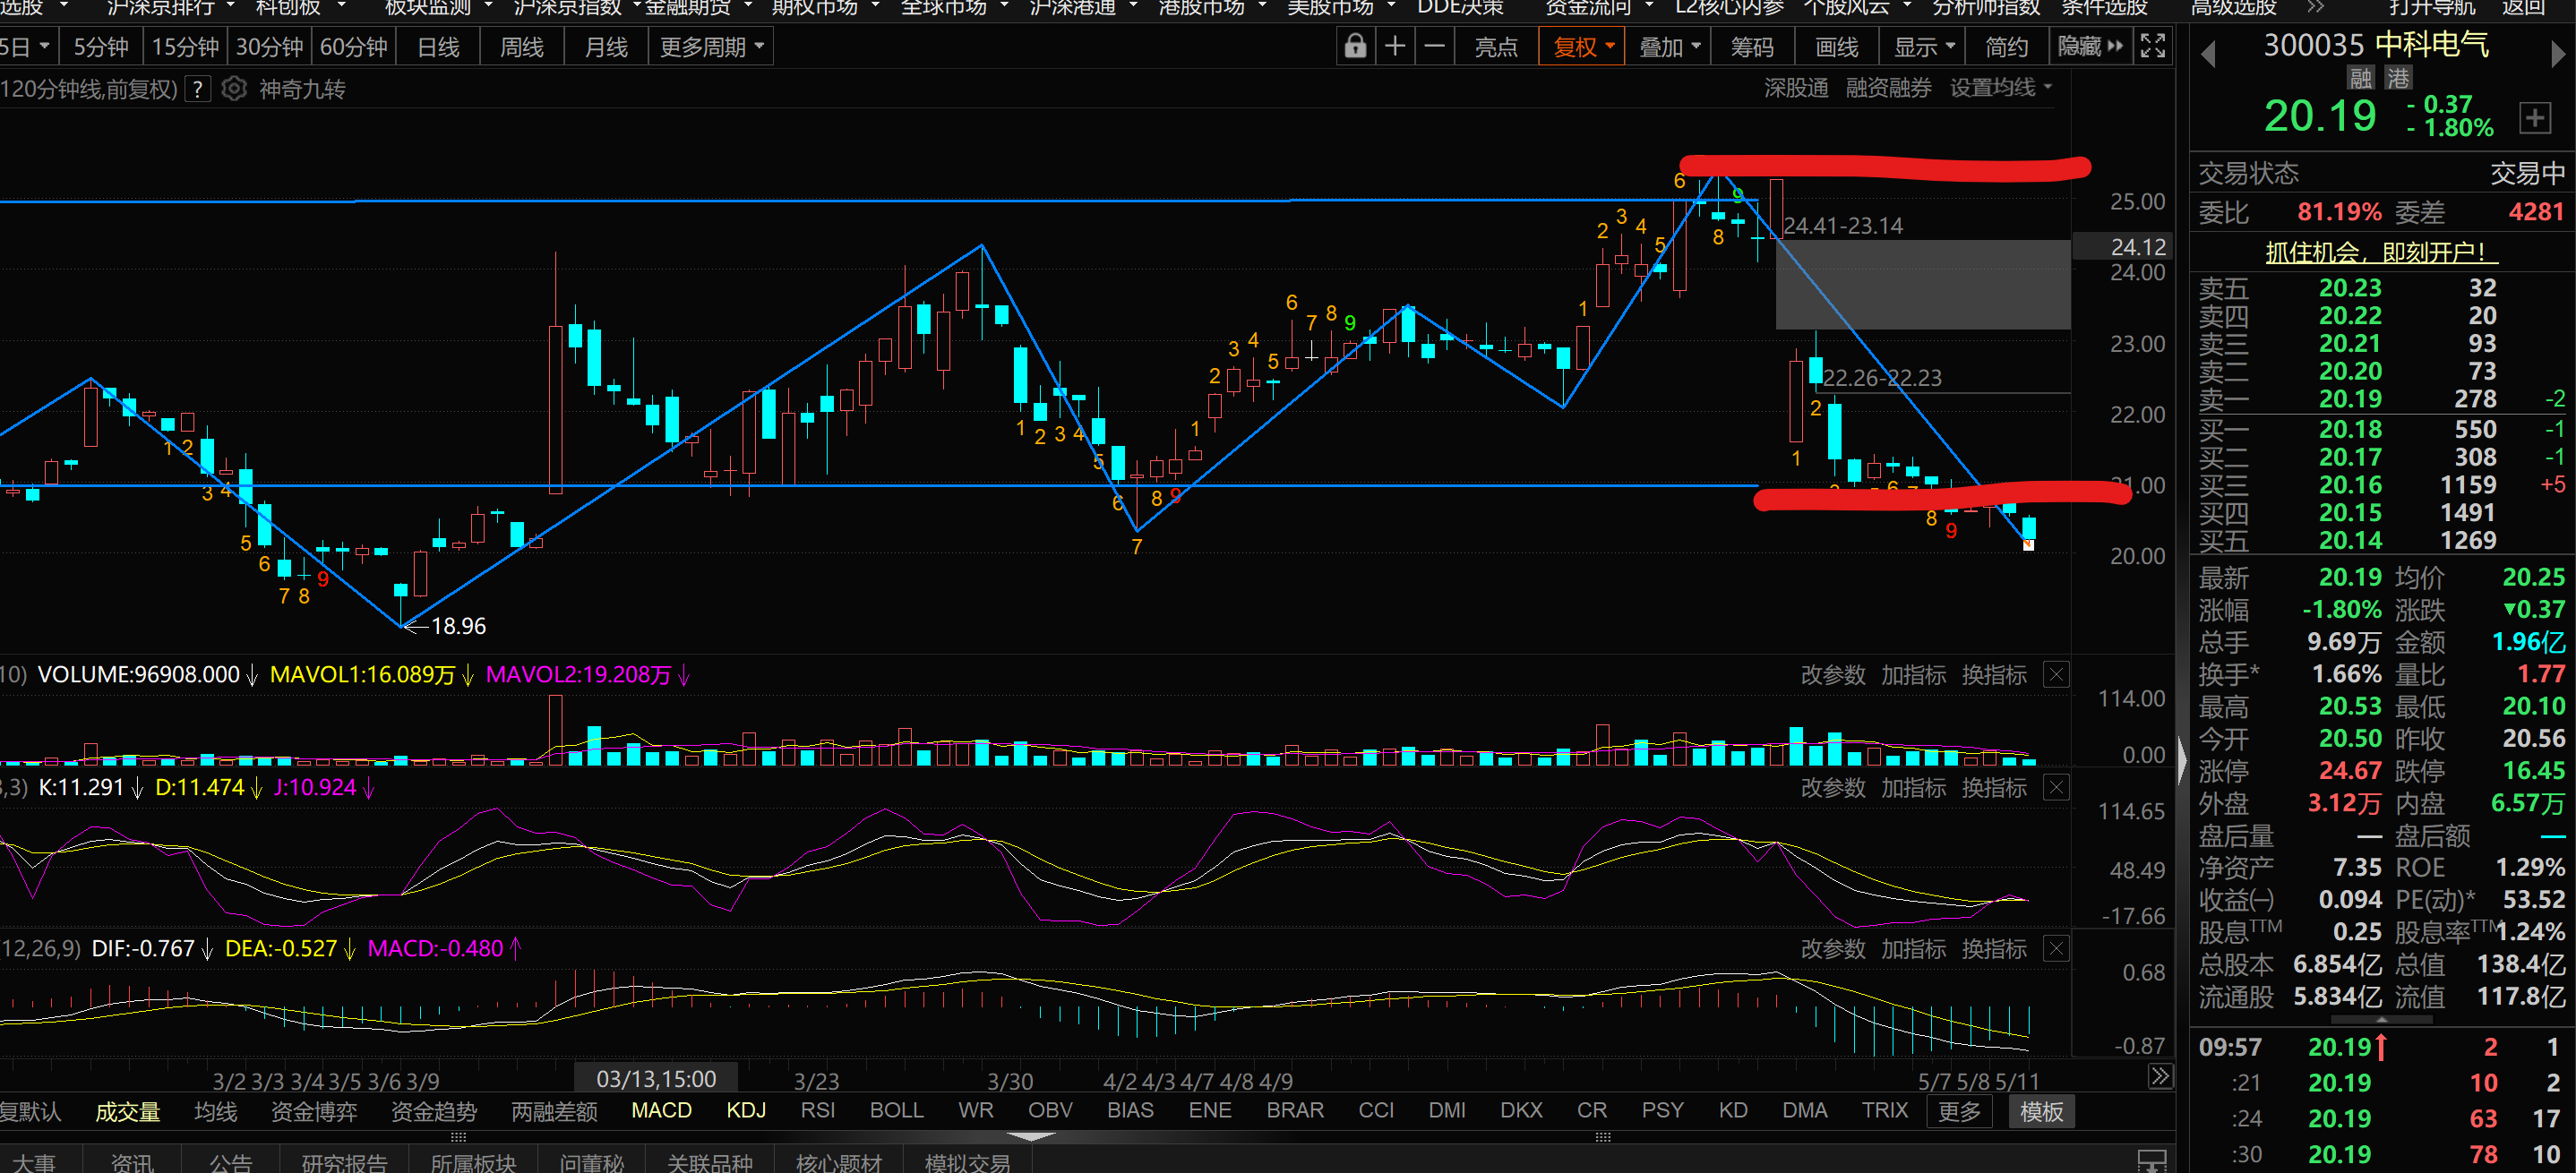
Task: Click 卖一 price 20.19 row
Action: pyautogui.click(x=2381, y=399)
